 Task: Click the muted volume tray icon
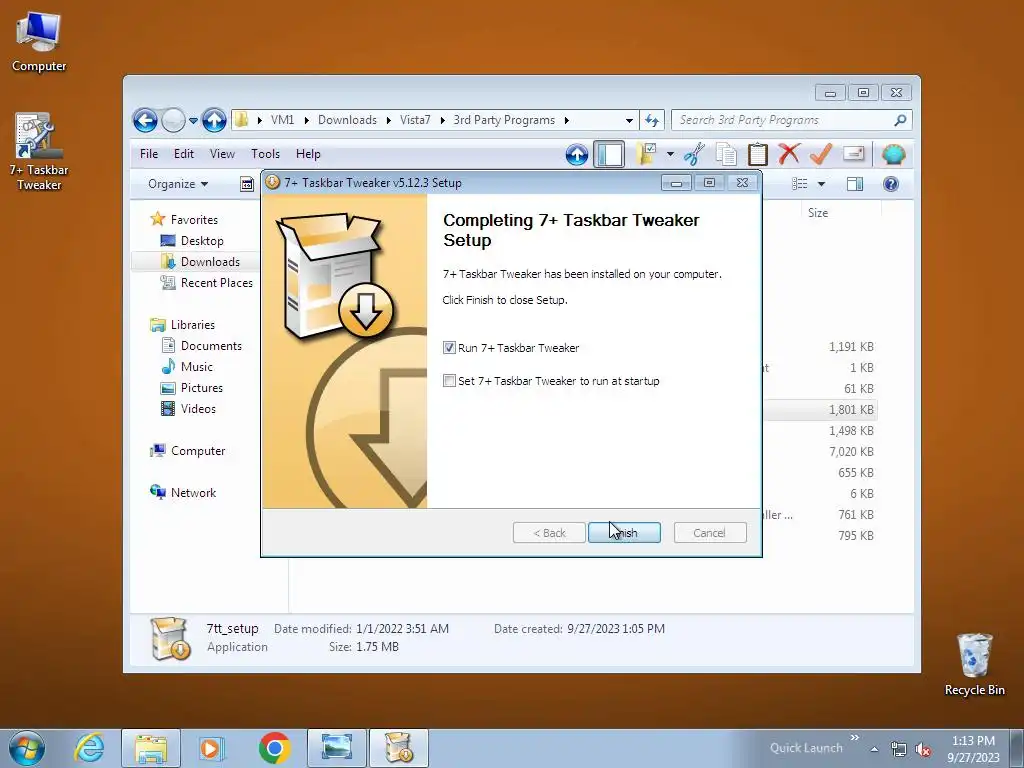tap(923, 749)
